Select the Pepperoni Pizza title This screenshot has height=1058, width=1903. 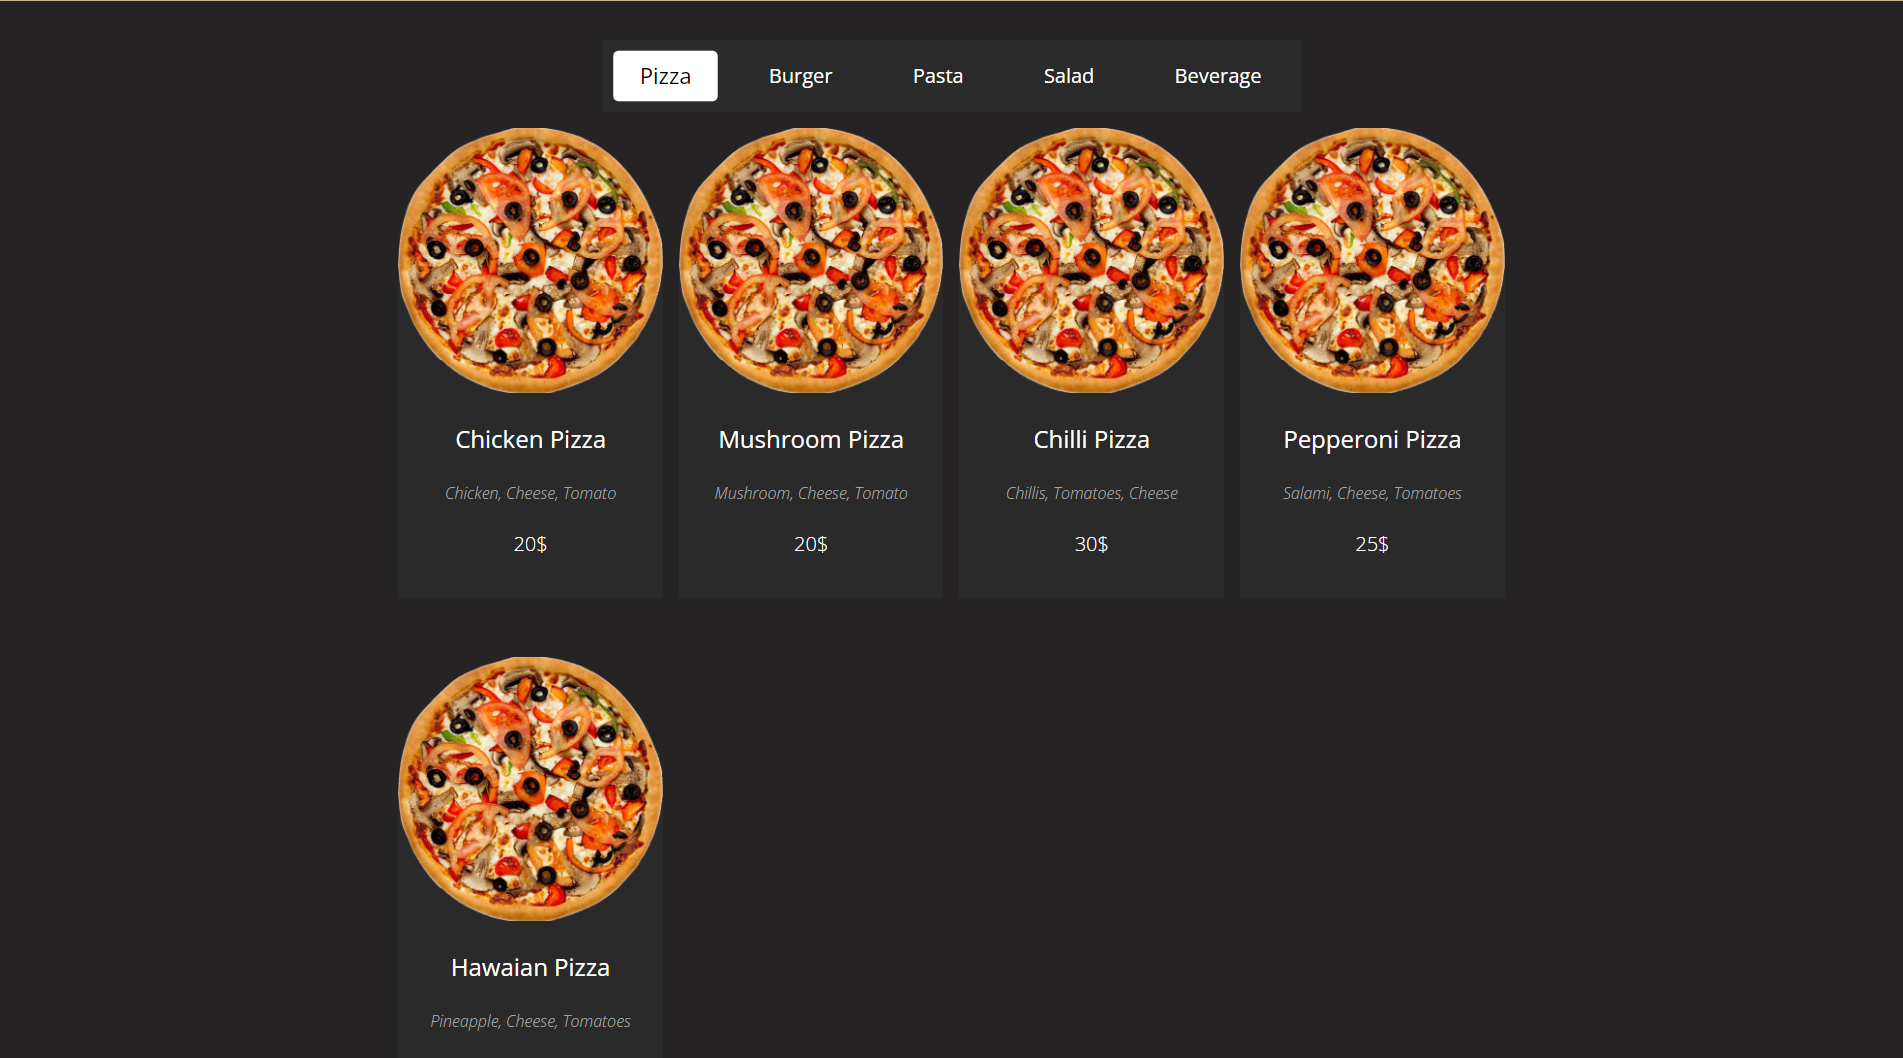(1371, 439)
